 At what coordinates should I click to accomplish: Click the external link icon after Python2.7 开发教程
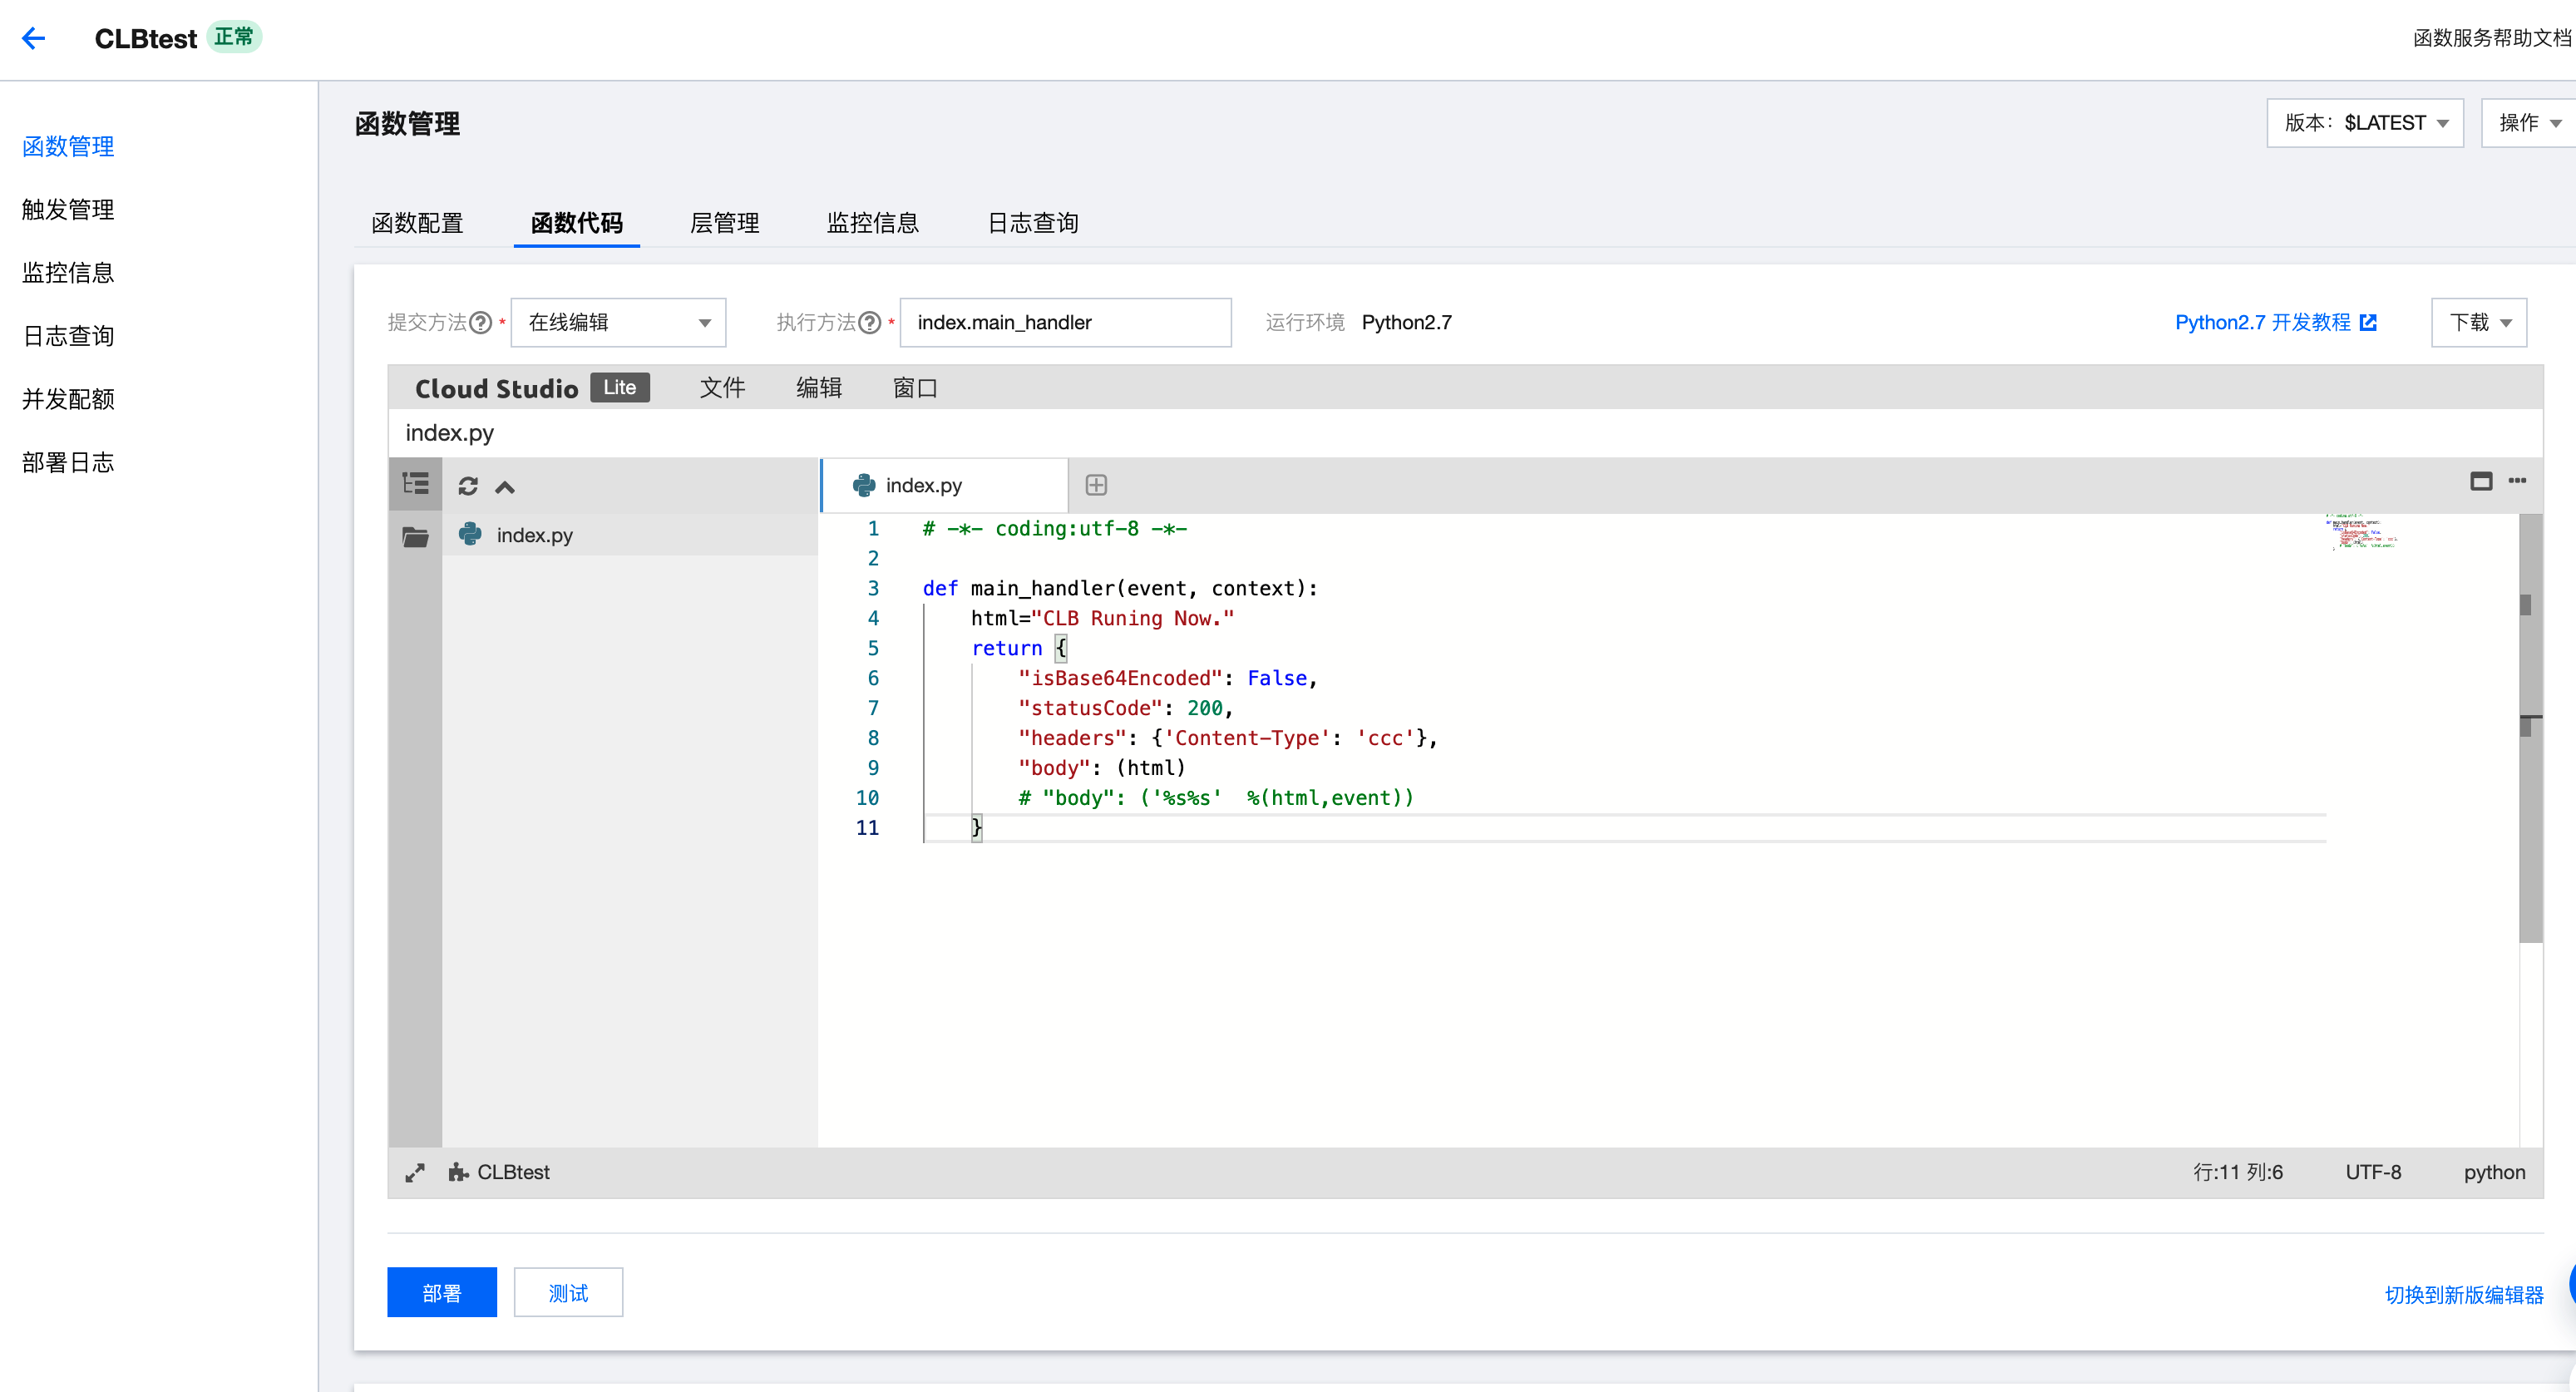(2368, 322)
